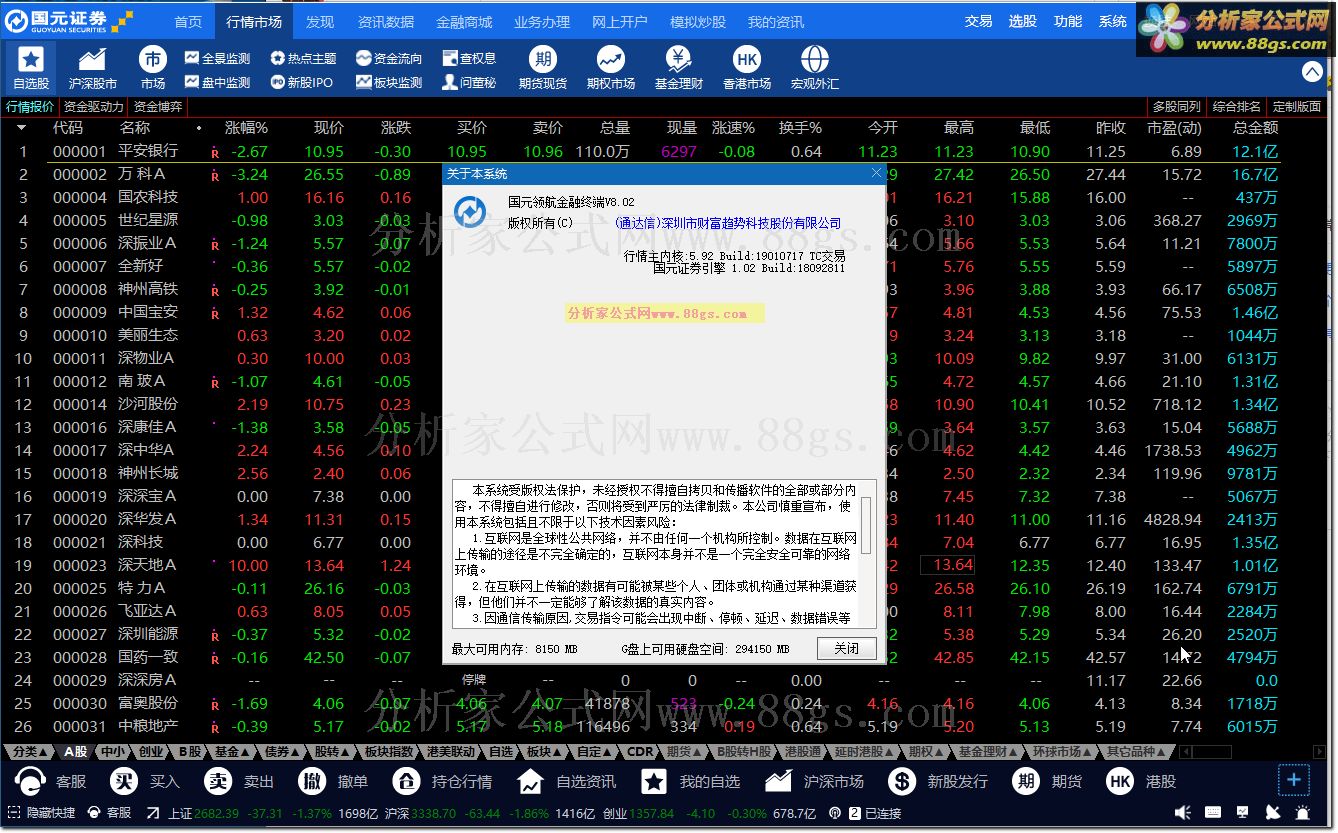
Task: Click the plus add-shortcut button
Action: [1294, 780]
